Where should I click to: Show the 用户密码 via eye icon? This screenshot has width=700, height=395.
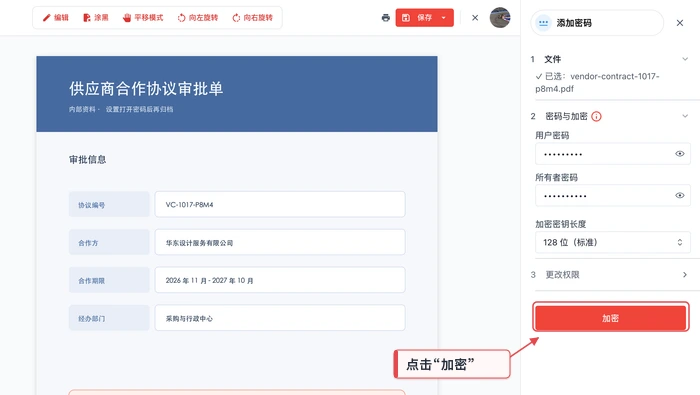[x=679, y=154]
